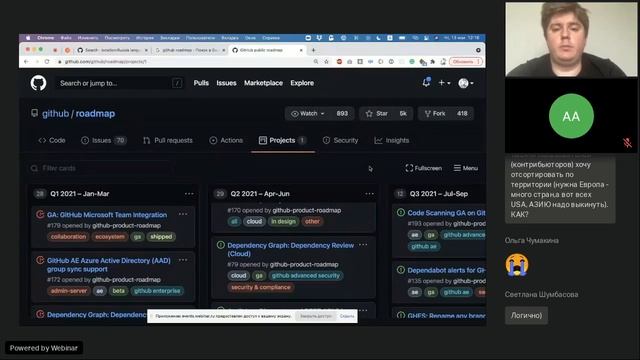Click the Chrome back arrow
The width and height of the screenshot is (640, 360).
(x=26, y=62)
